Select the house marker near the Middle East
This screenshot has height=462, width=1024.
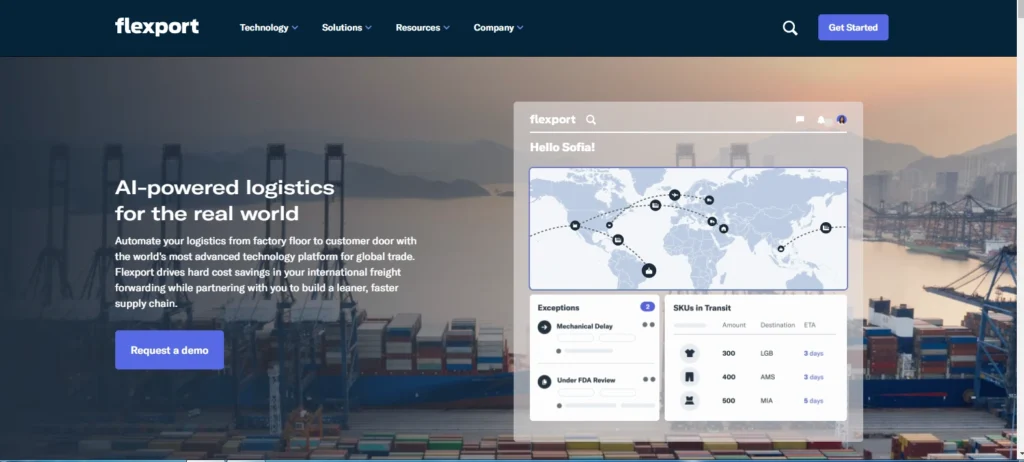(724, 229)
